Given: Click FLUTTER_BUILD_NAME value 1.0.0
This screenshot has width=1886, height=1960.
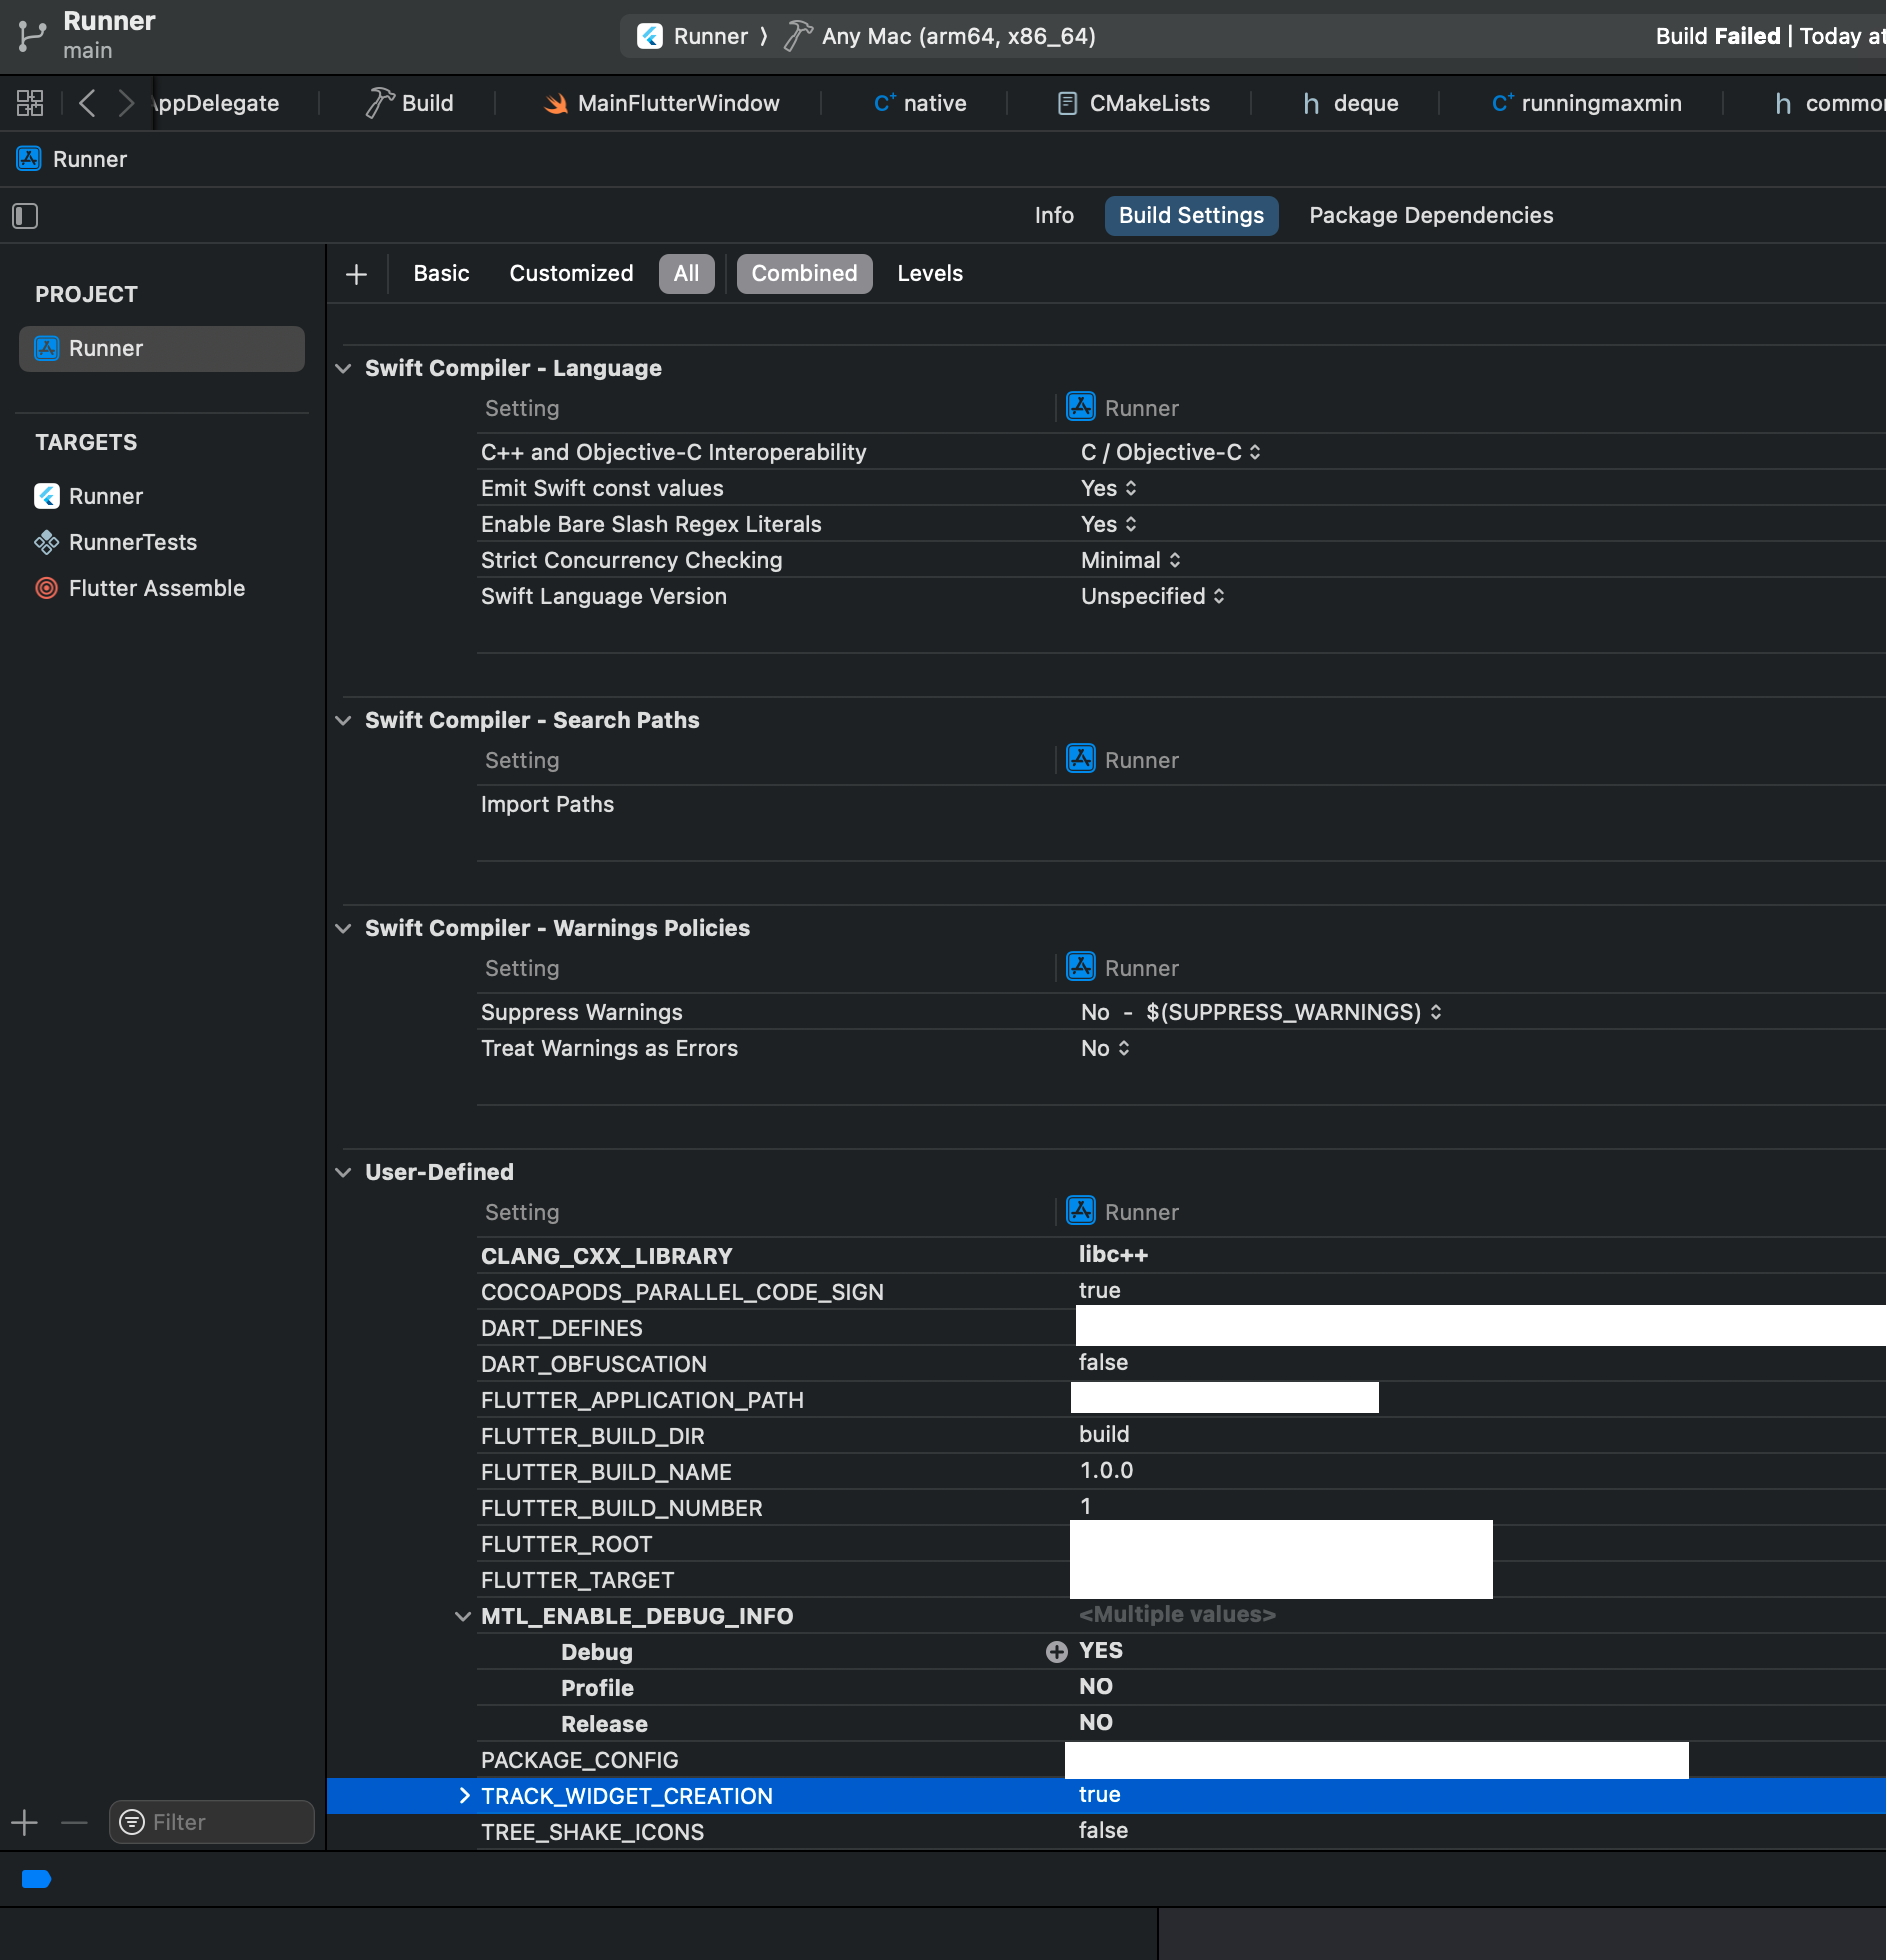Looking at the screenshot, I should [1106, 1470].
